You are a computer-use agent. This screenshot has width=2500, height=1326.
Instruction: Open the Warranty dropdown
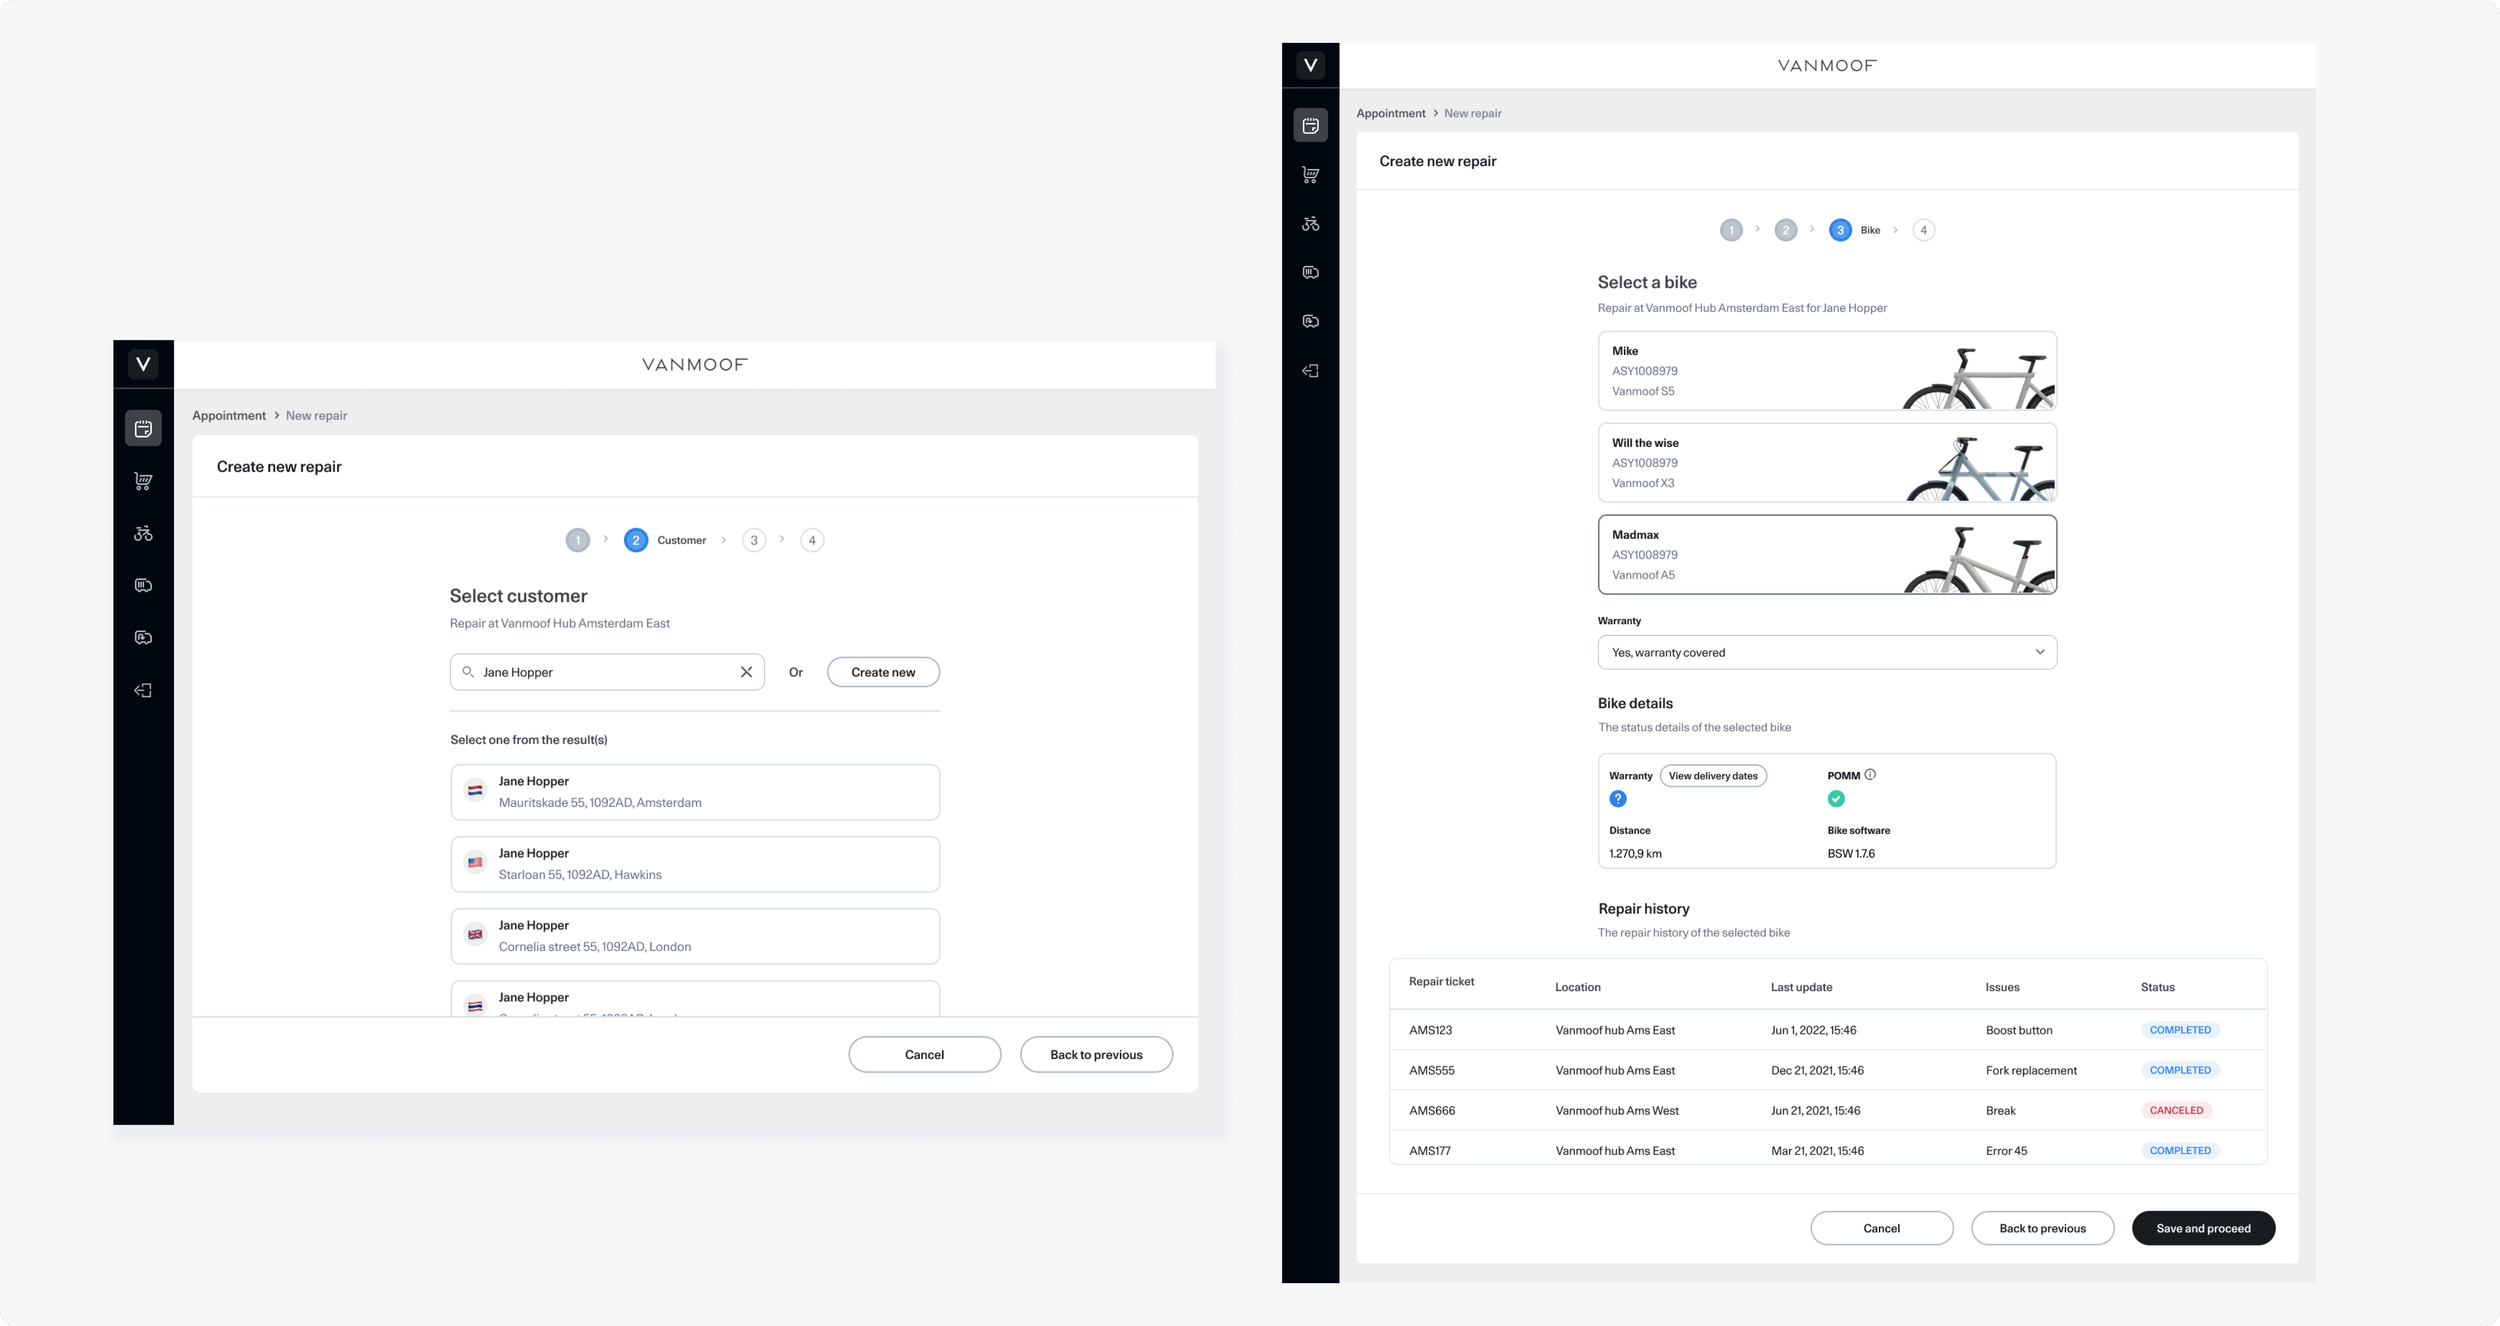(1826, 652)
